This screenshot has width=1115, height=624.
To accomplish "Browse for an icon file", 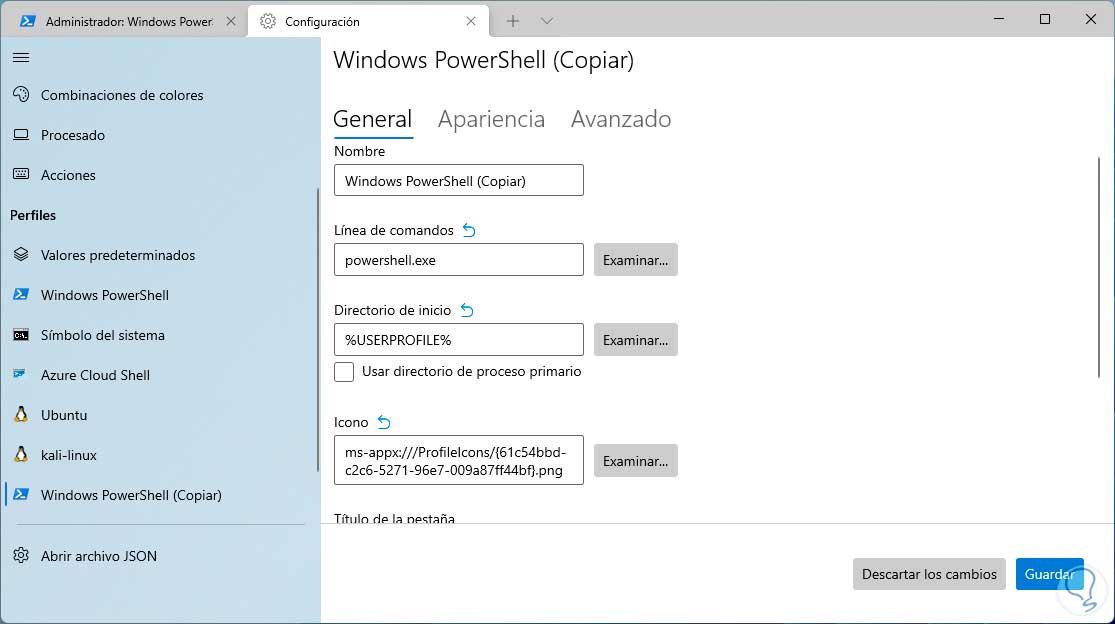I will (x=636, y=461).
